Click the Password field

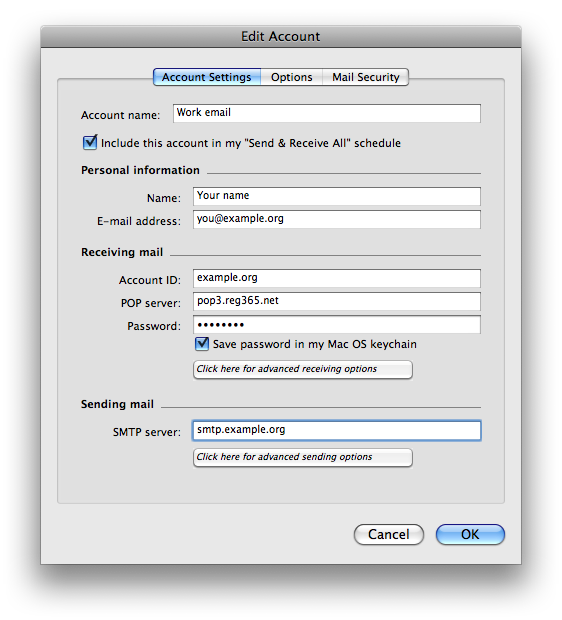(x=337, y=325)
